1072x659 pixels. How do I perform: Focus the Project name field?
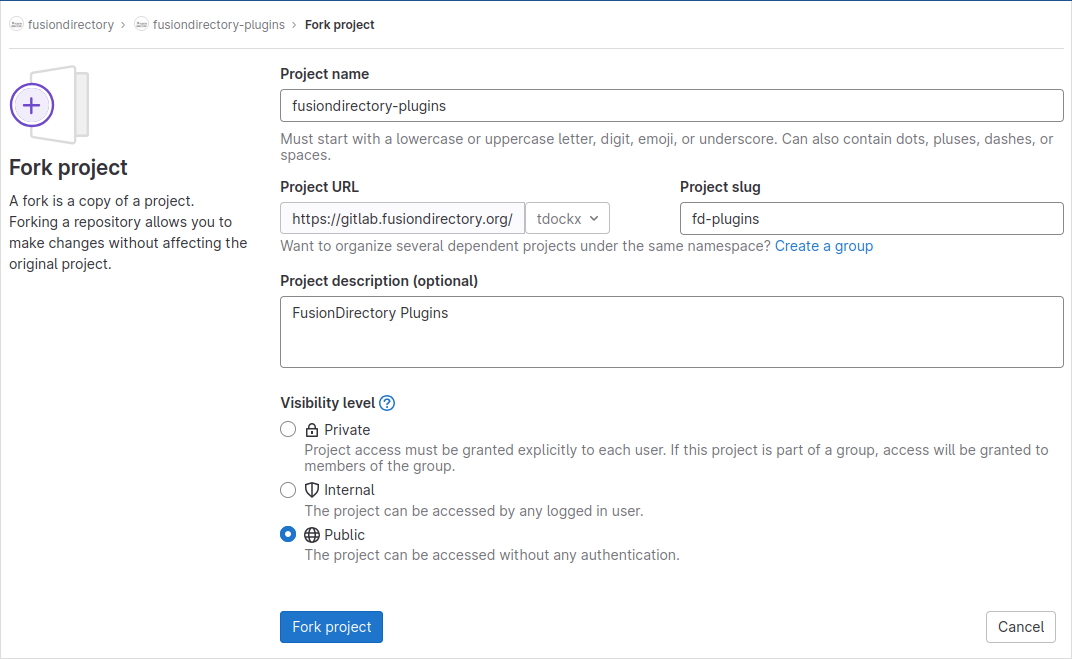671,106
